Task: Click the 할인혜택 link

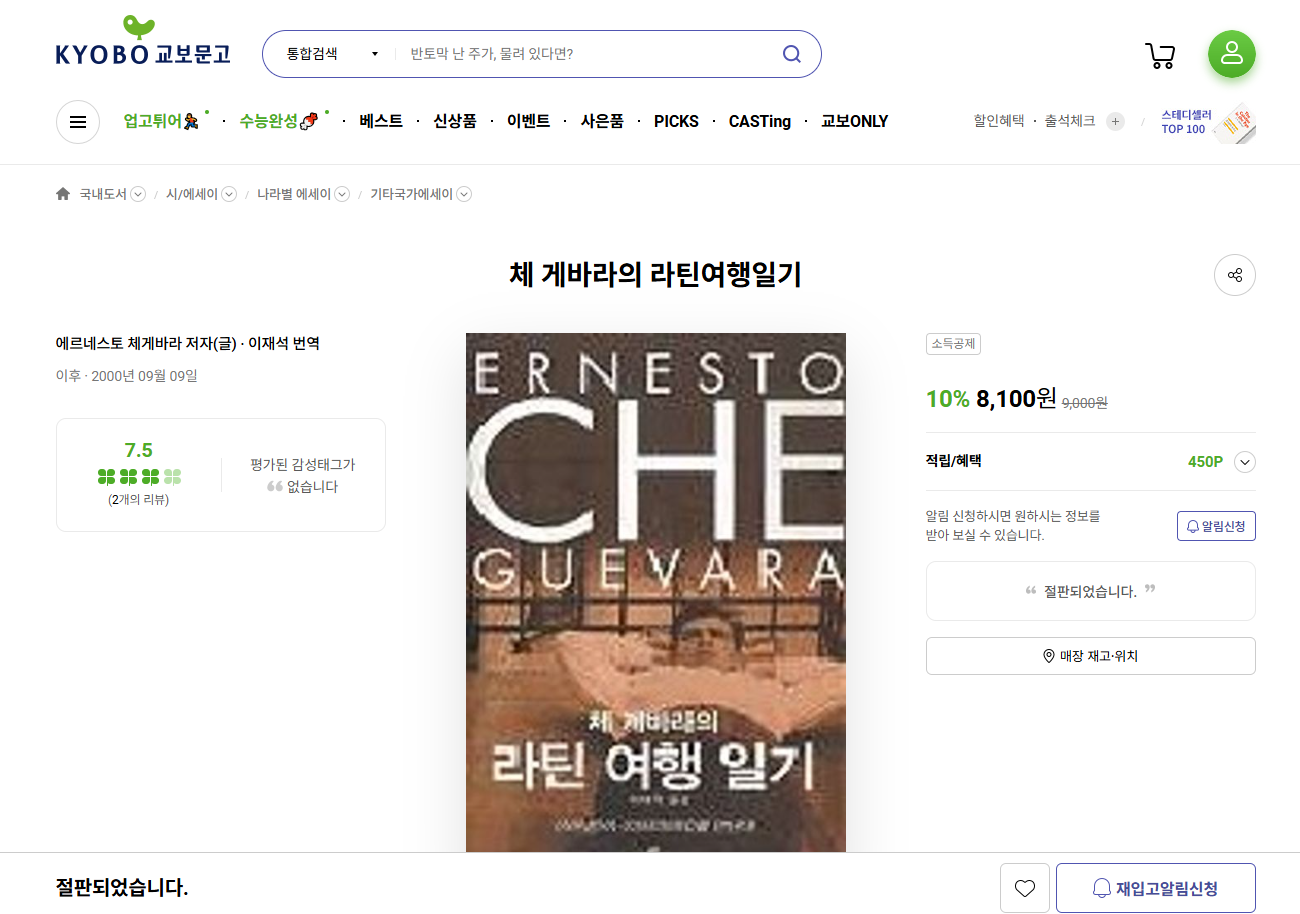Action: [999, 121]
